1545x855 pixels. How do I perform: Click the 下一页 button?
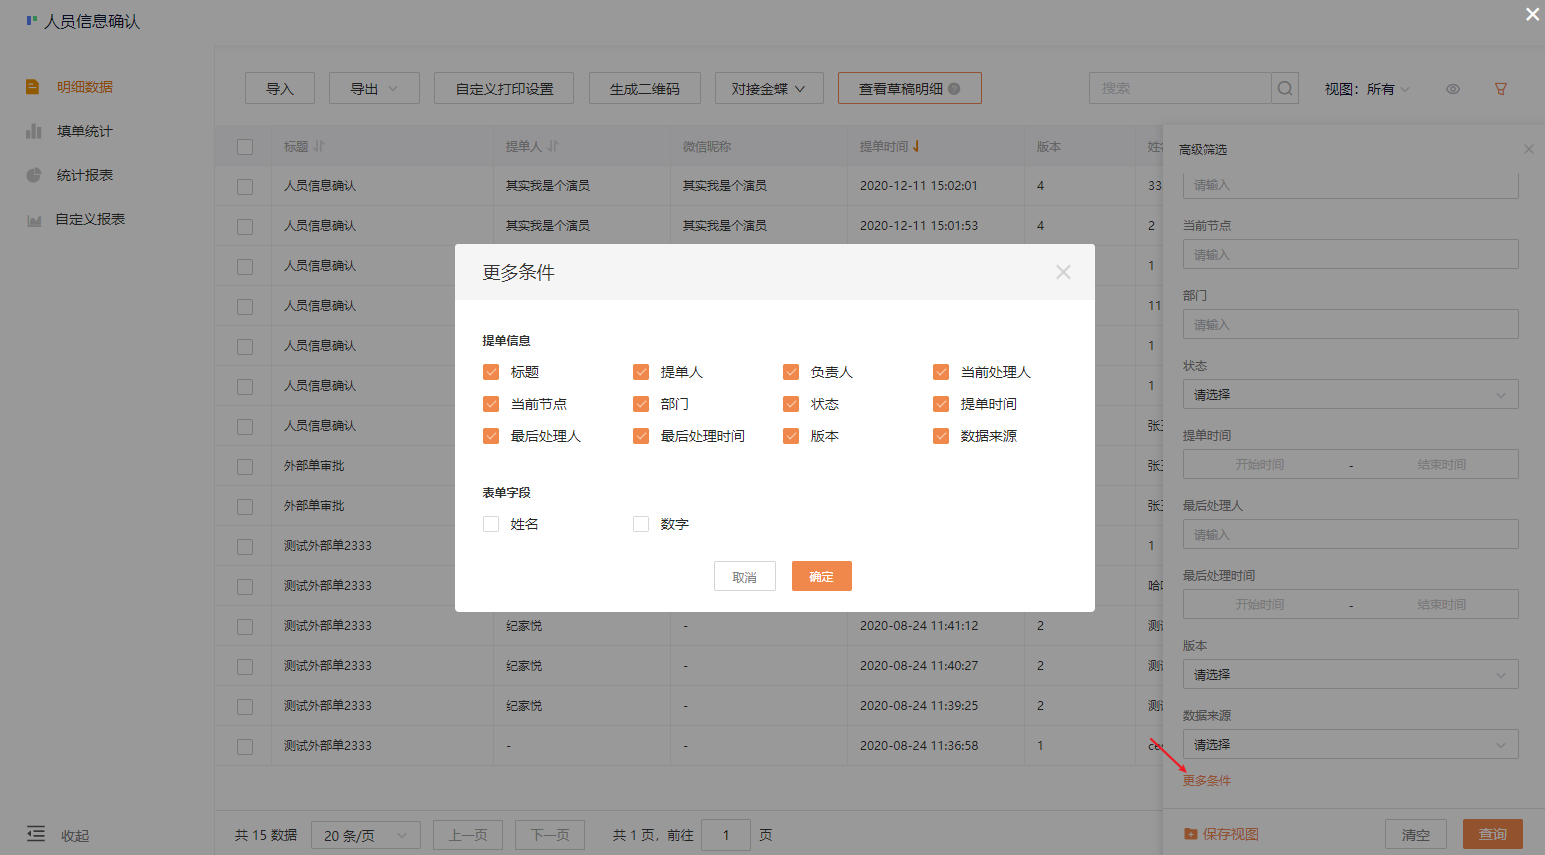(x=550, y=835)
